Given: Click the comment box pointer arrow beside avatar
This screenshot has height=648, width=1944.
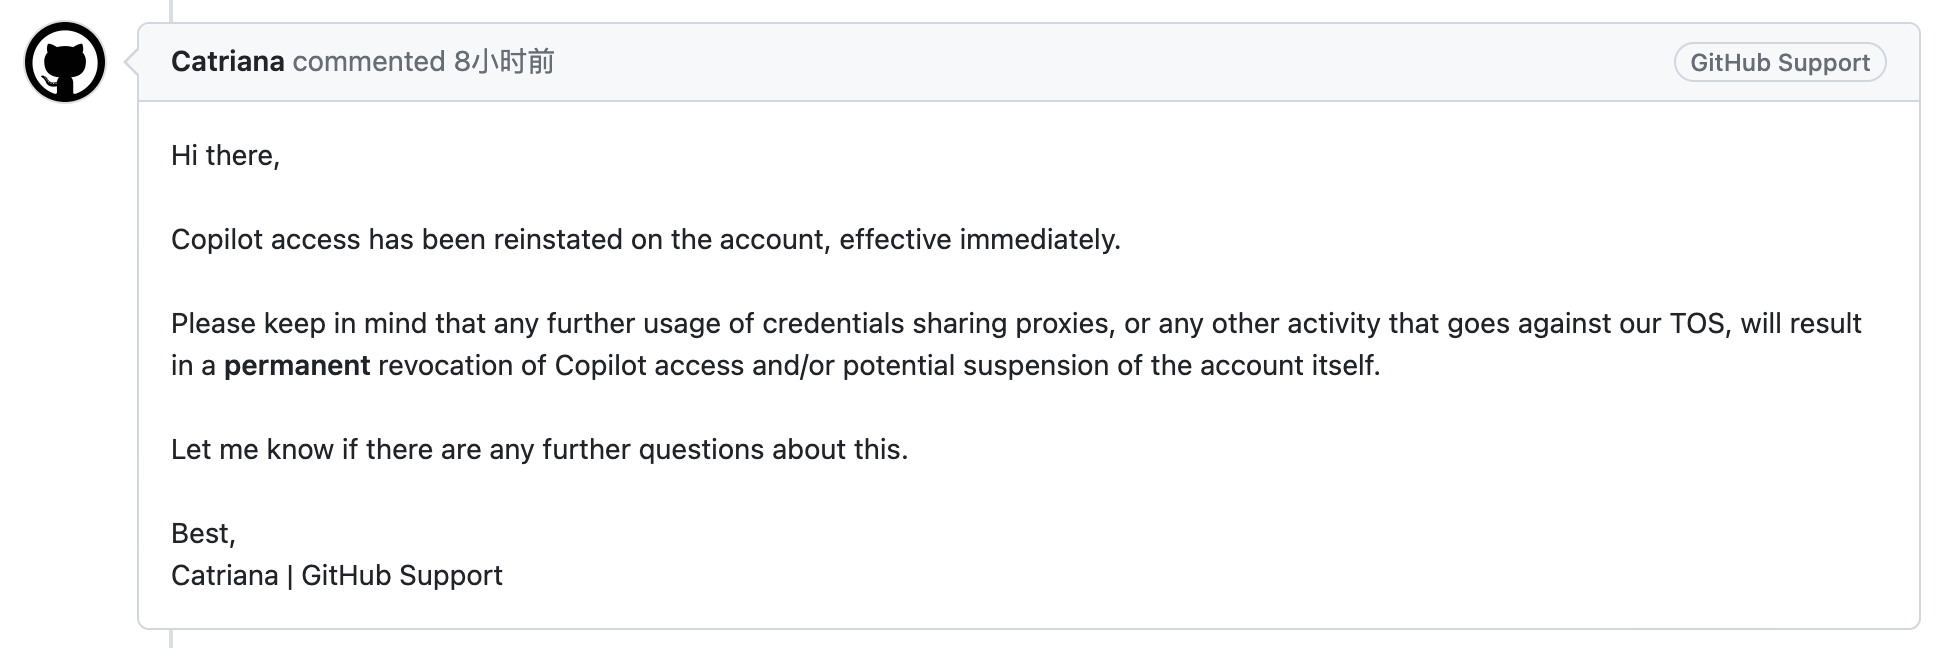Looking at the screenshot, I should (x=131, y=62).
